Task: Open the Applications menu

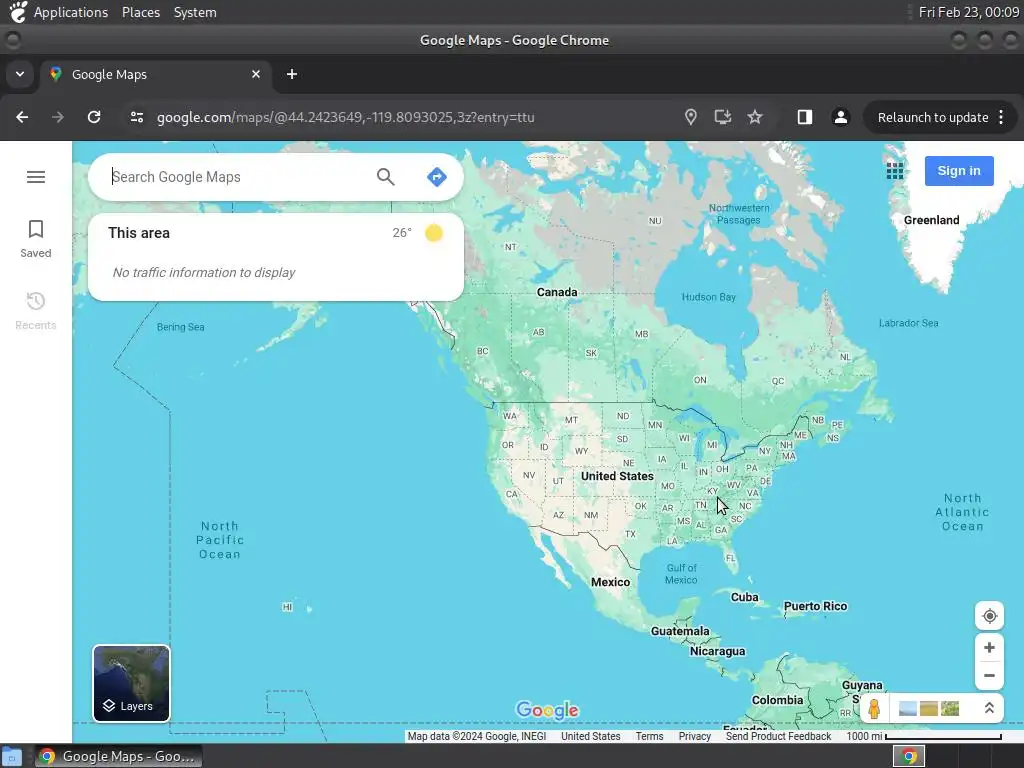Action: pos(71,12)
